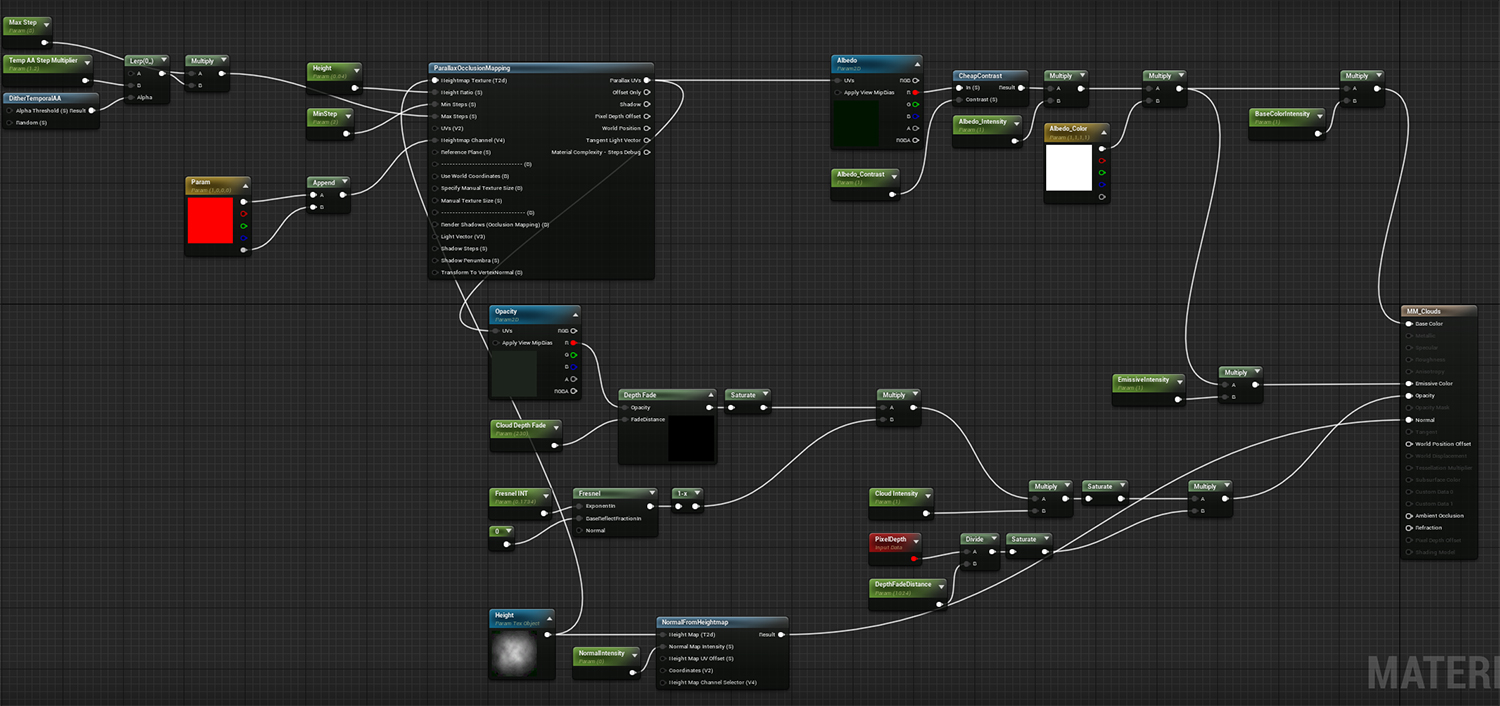This screenshot has width=1500, height=706.
Task: Click FadeDistance input pin on Depth Fade
Action: (x=624, y=419)
